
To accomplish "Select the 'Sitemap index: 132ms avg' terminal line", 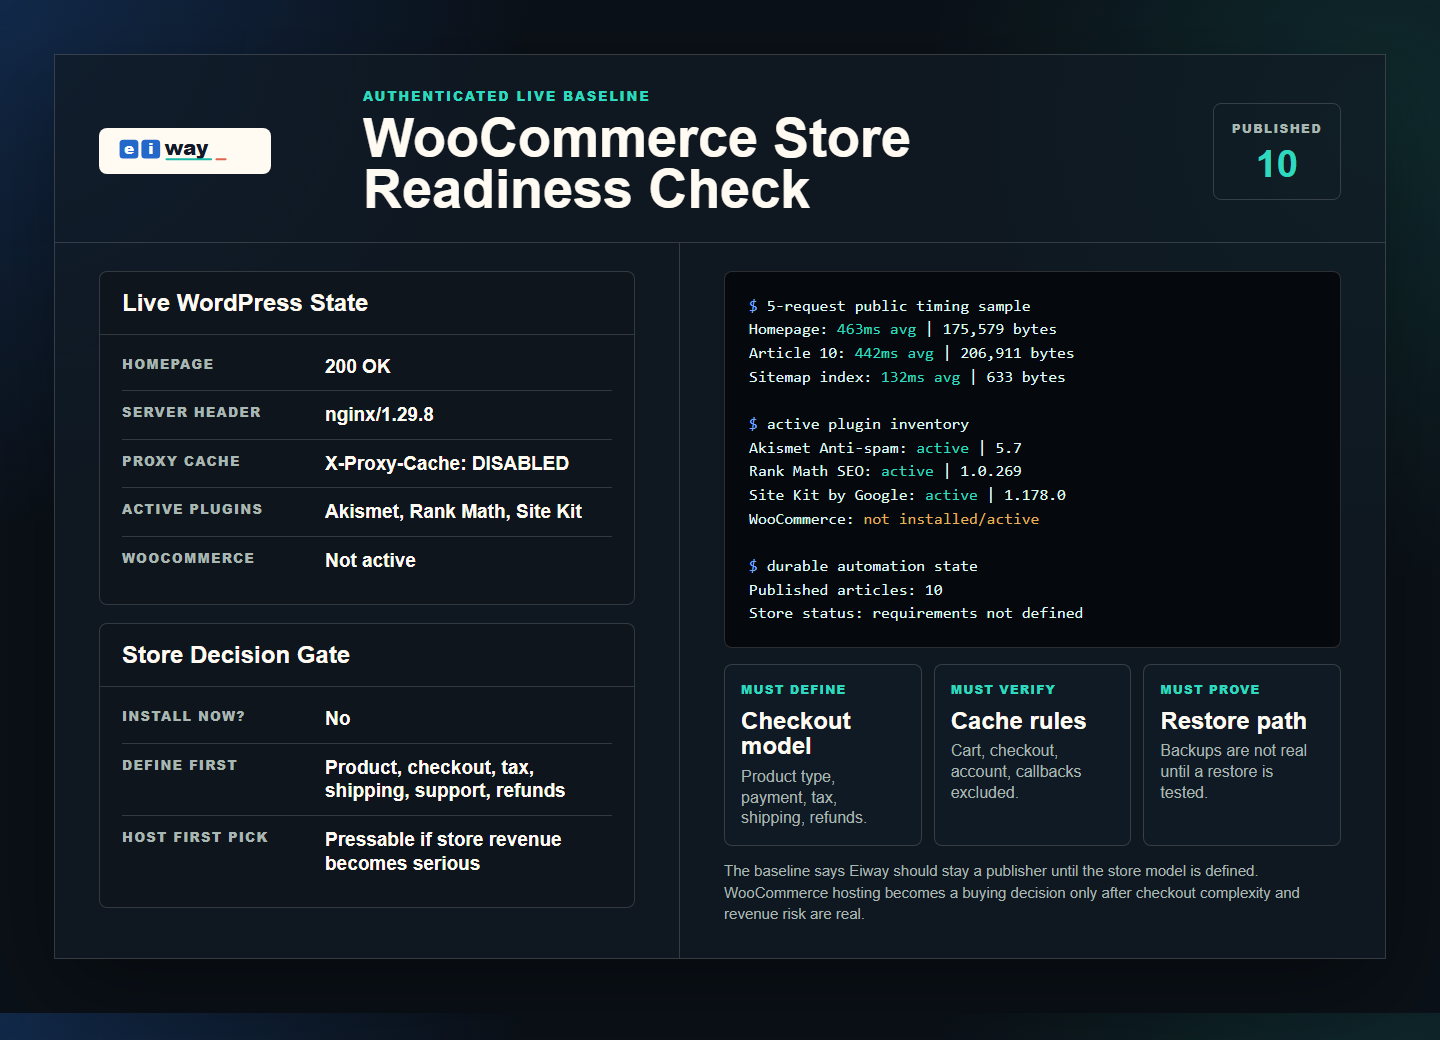I will (906, 377).
